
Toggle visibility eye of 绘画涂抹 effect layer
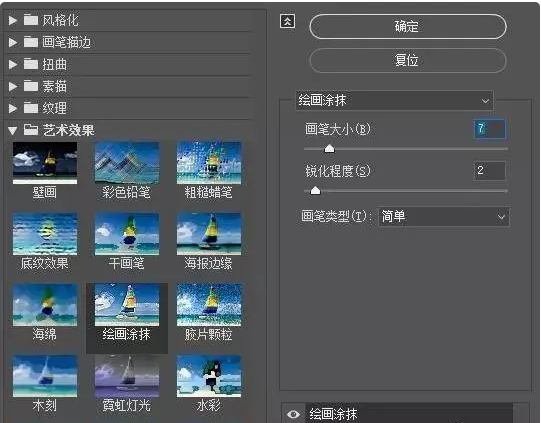pos(293,414)
